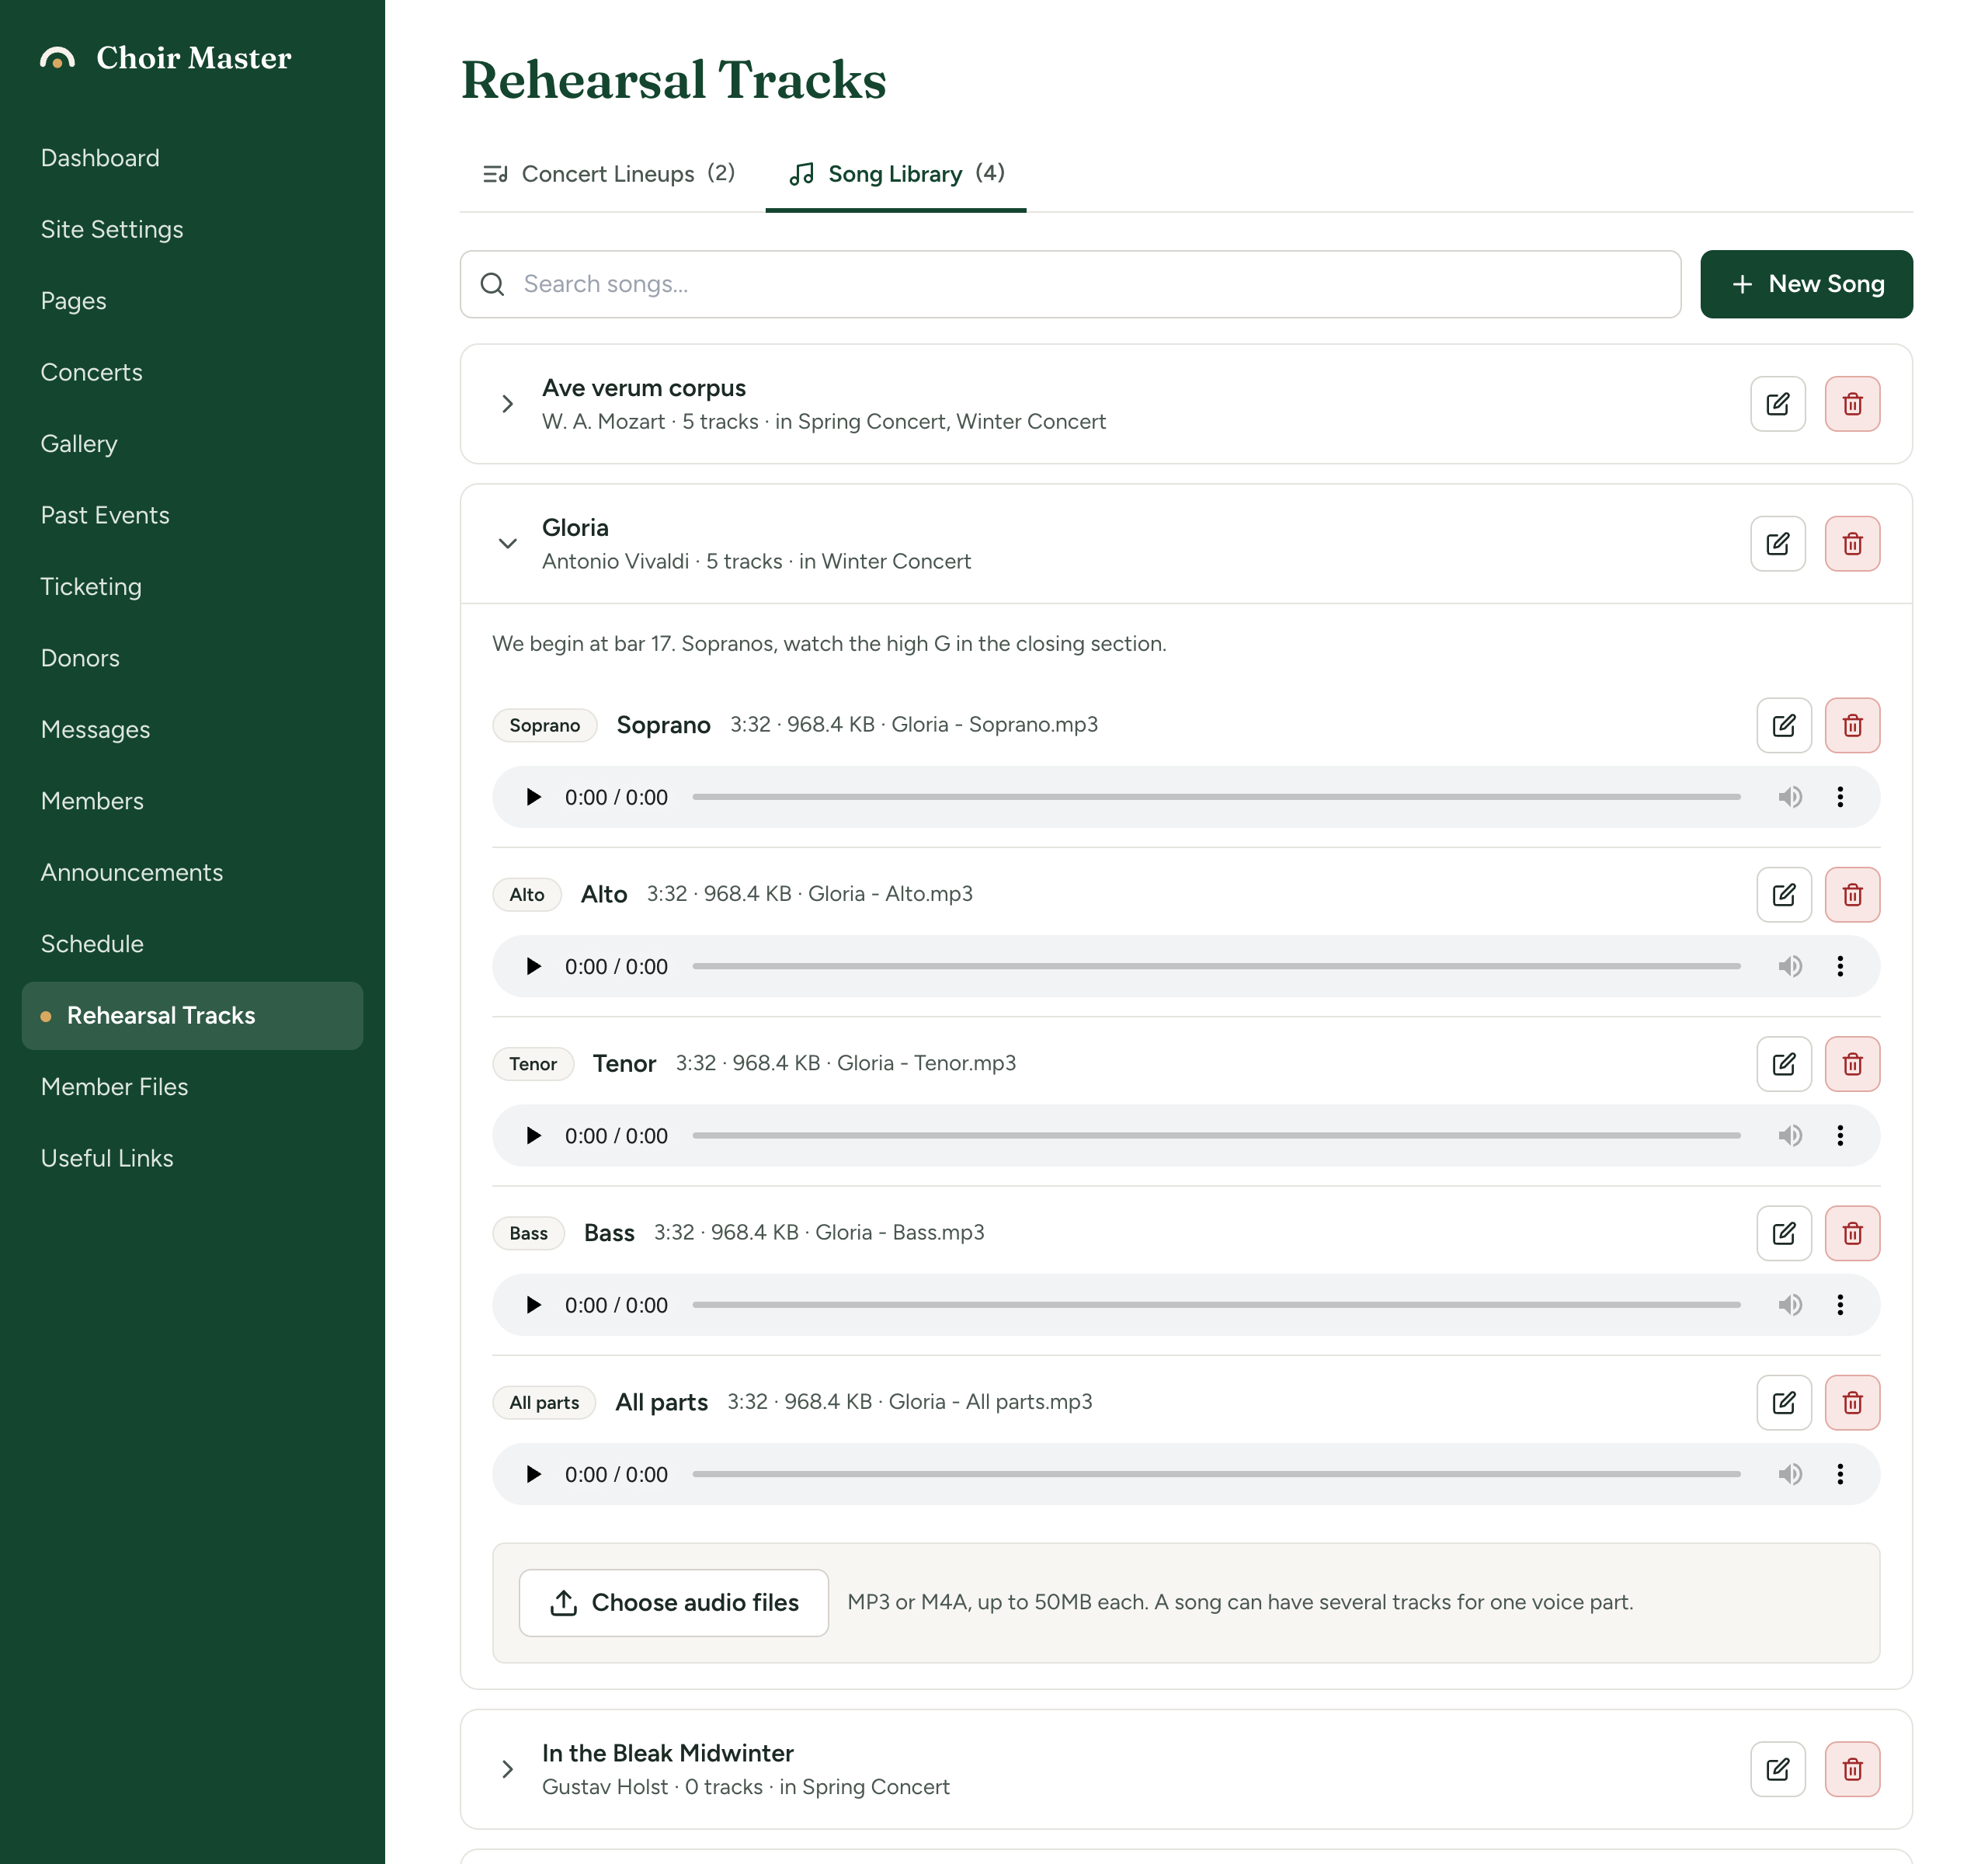Edit the Ave verum corpus song

coord(1777,404)
